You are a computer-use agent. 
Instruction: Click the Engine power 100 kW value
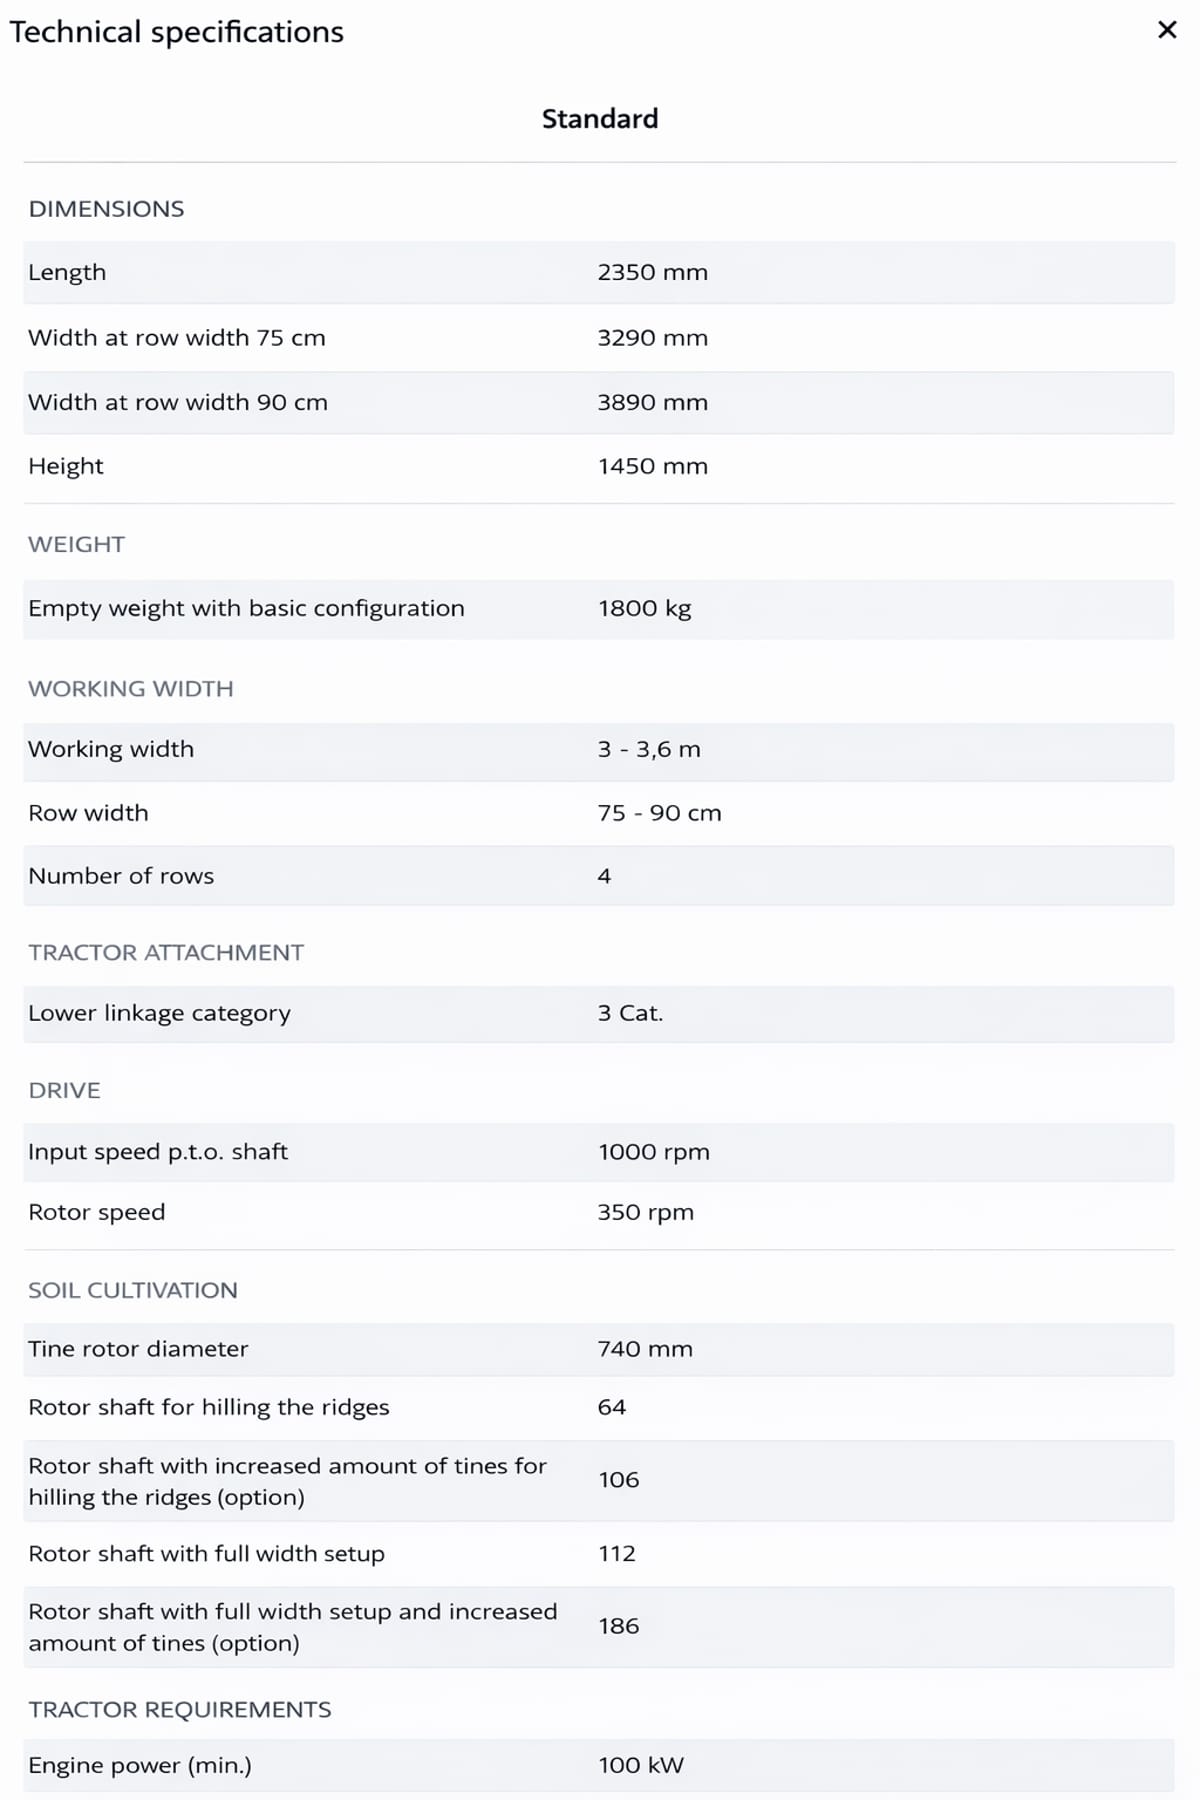point(641,1765)
